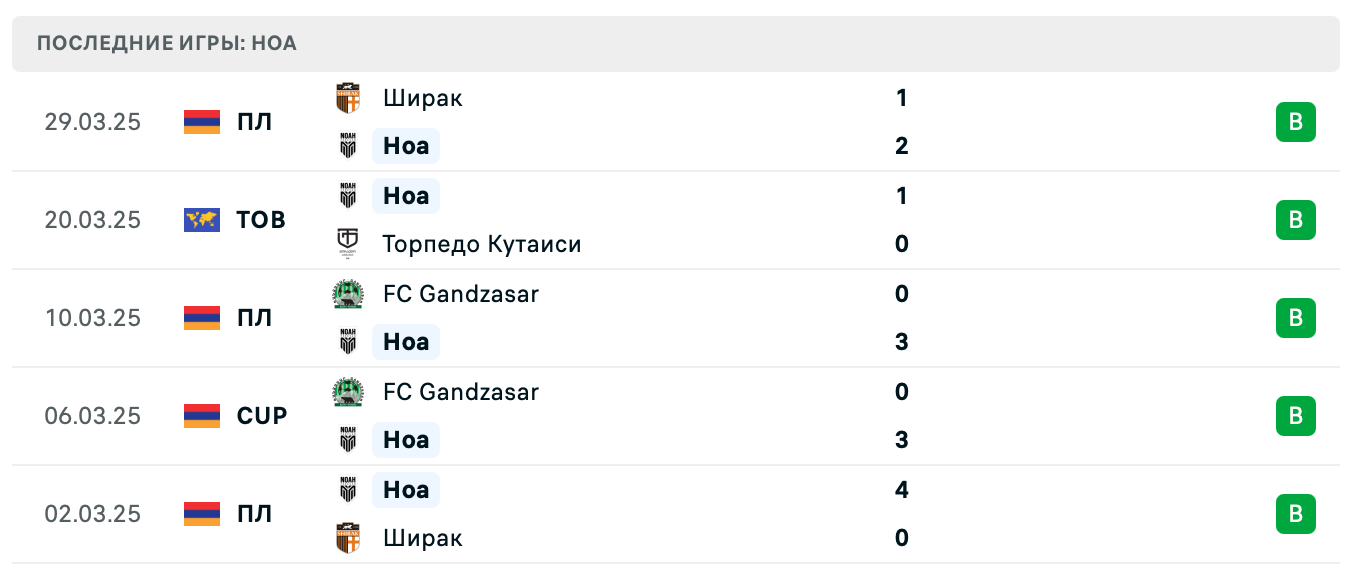Screen dimensions: 1356x582
Task: Click Shirak logo in 02.03.25 match
Action: coord(347,538)
